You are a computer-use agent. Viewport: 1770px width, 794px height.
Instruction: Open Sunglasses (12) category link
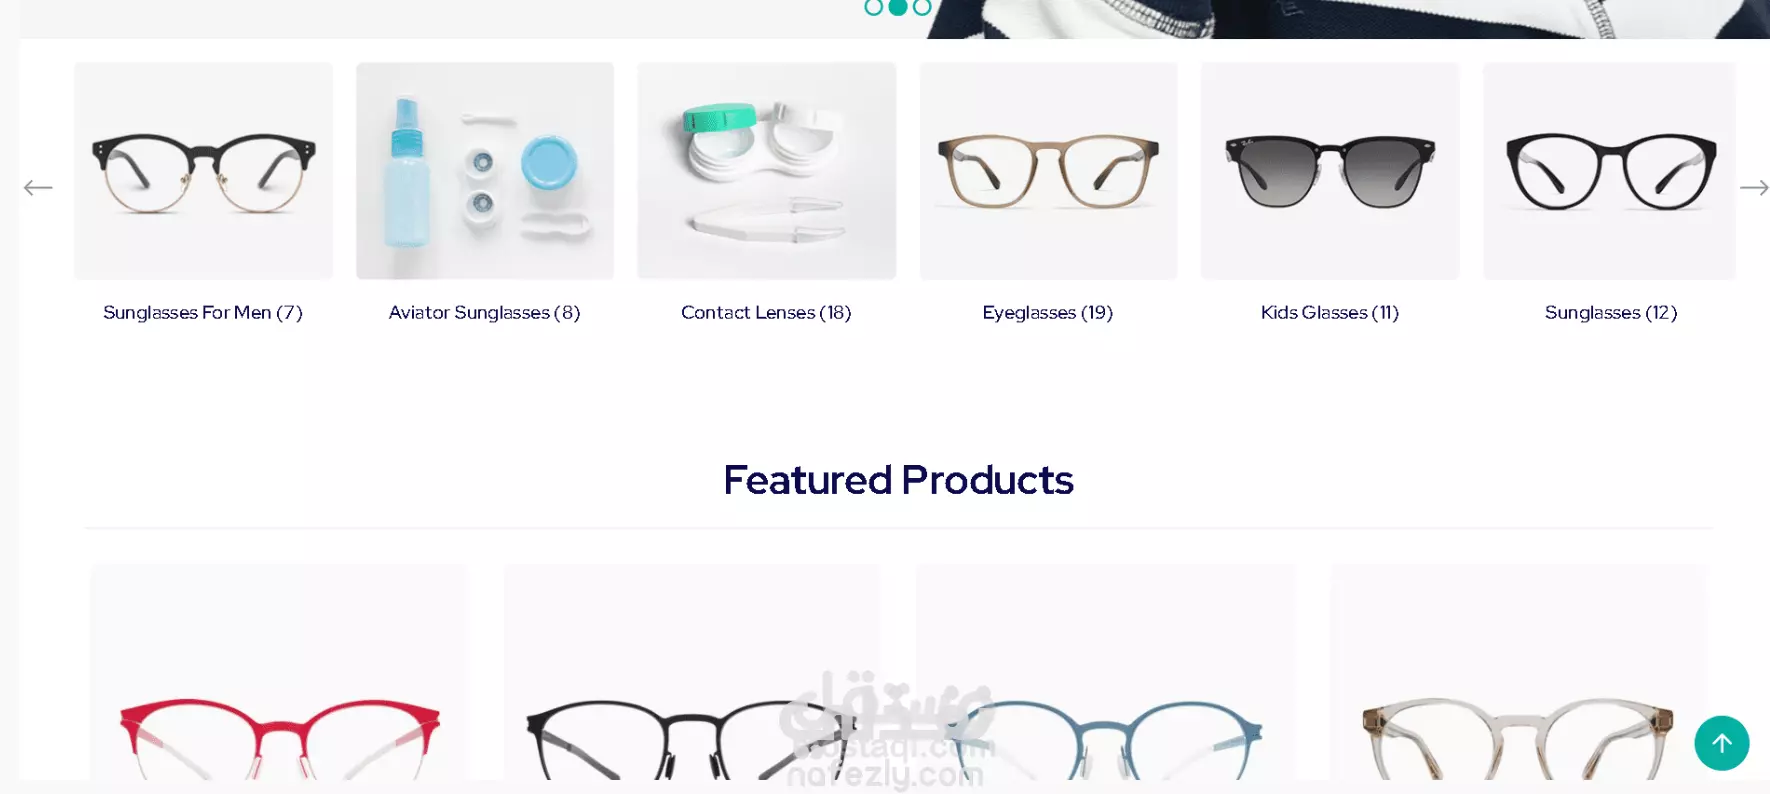pyautogui.click(x=1610, y=313)
